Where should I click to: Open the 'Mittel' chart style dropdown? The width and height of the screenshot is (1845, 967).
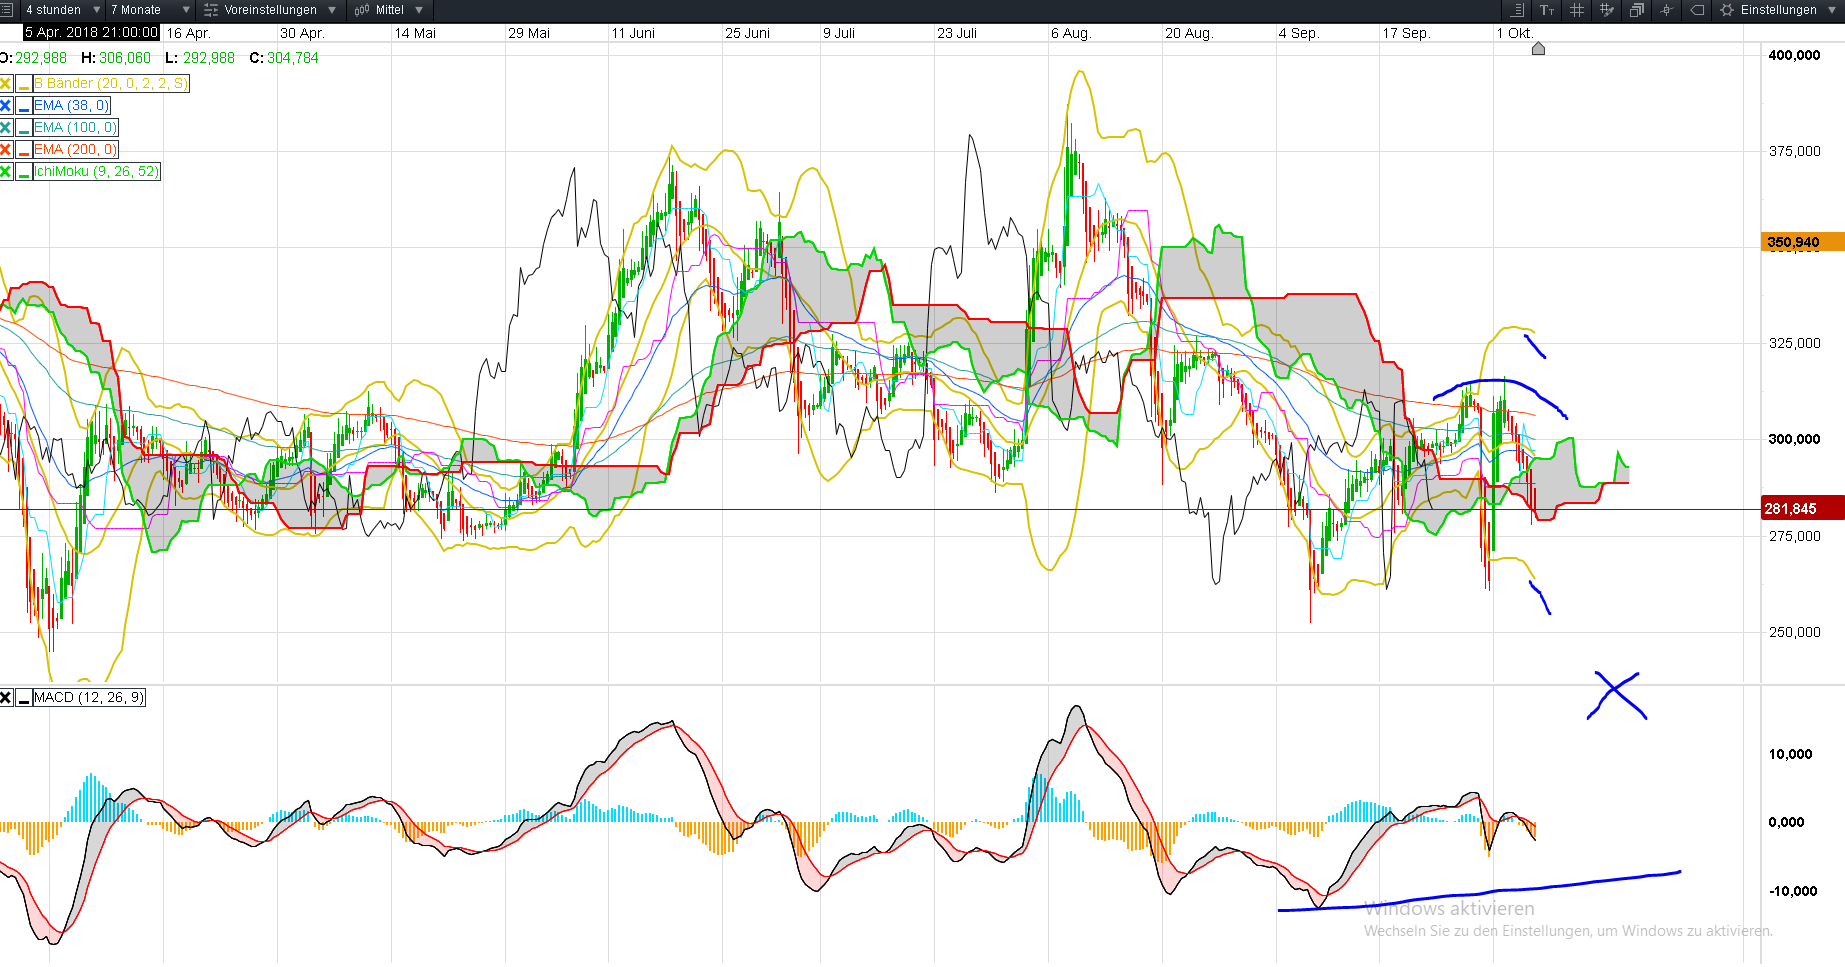coord(389,10)
